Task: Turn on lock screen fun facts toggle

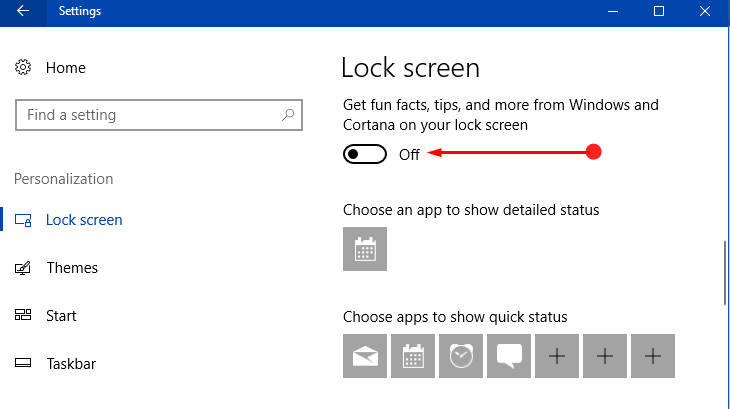Action: click(x=365, y=154)
